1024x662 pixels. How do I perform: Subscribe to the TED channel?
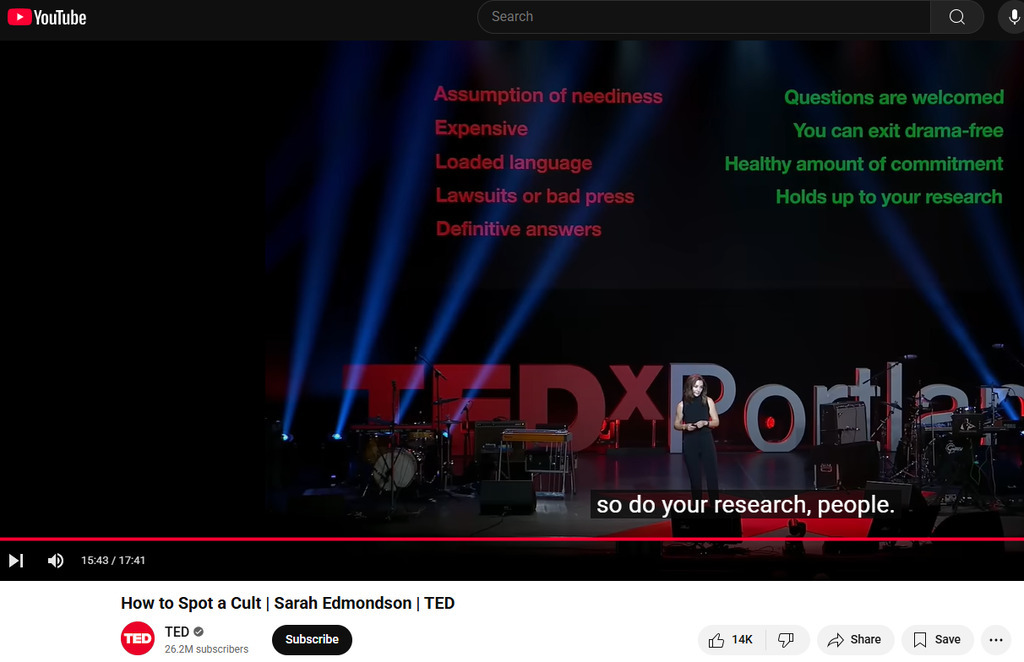pos(312,640)
